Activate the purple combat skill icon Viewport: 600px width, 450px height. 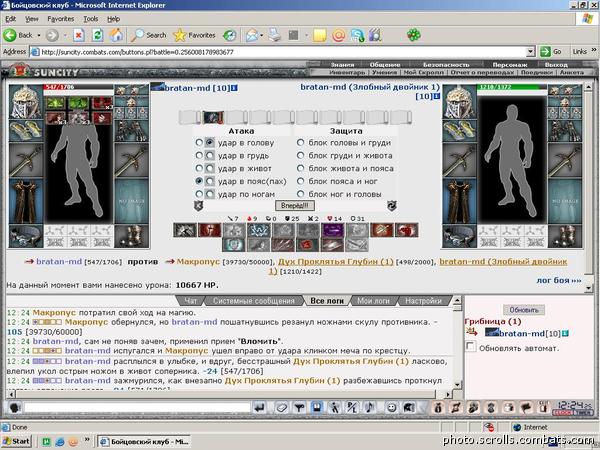click(333, 230)
